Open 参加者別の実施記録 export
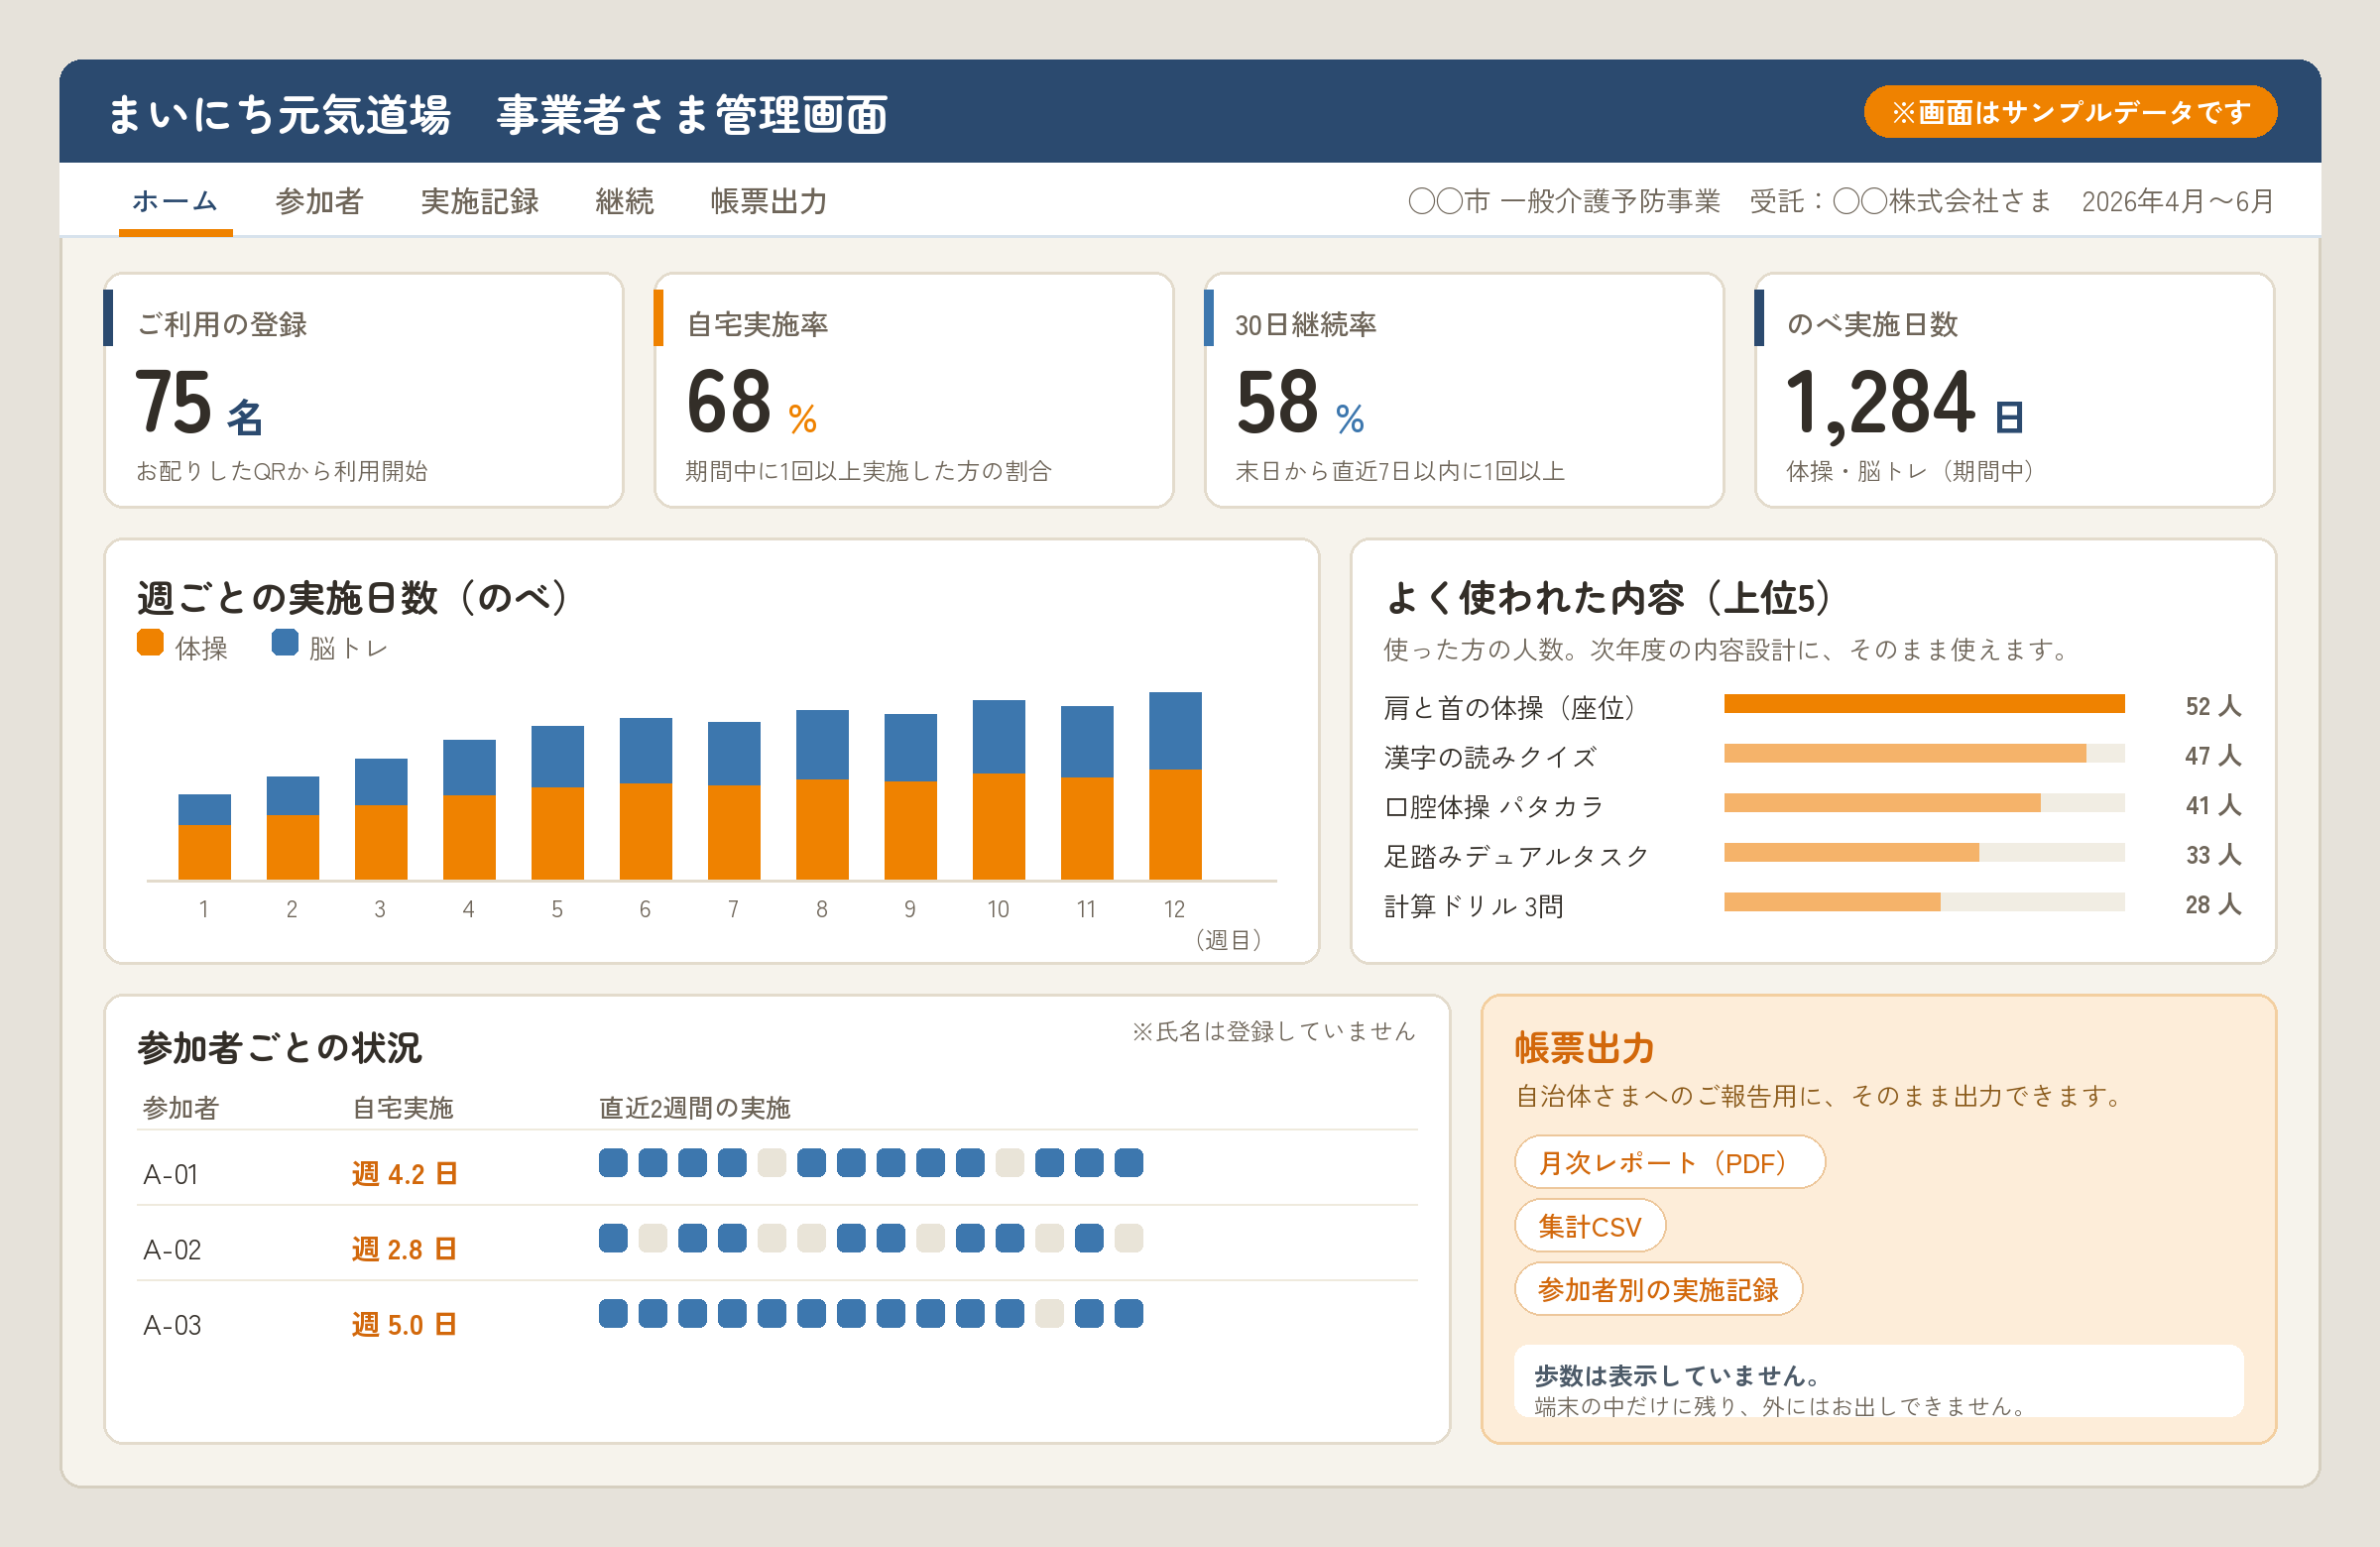 [x=1658, y=1289]
